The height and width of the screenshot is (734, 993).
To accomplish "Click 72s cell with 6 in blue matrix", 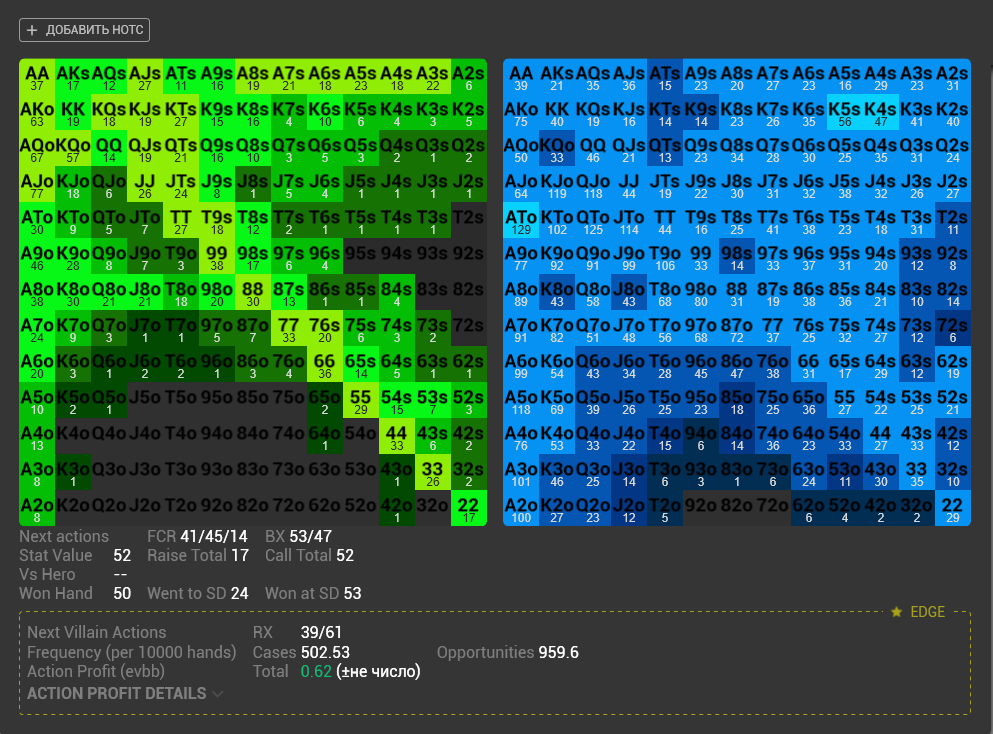I will pyautogui.click(x=952, y=328).
